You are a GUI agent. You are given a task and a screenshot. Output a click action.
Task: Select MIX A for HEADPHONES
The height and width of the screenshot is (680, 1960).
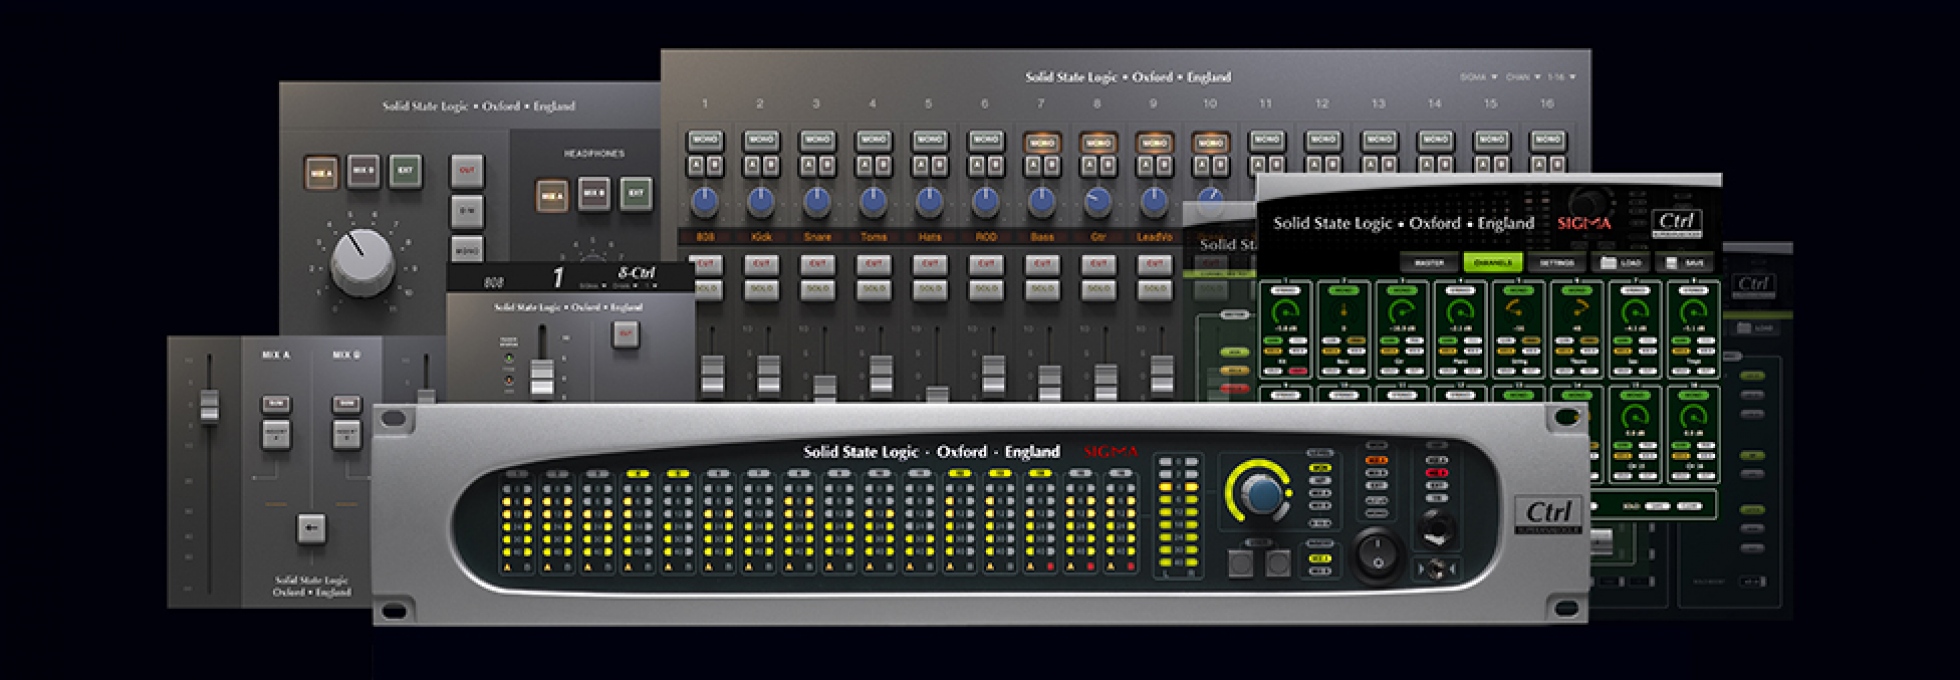(x=551, y=196)
